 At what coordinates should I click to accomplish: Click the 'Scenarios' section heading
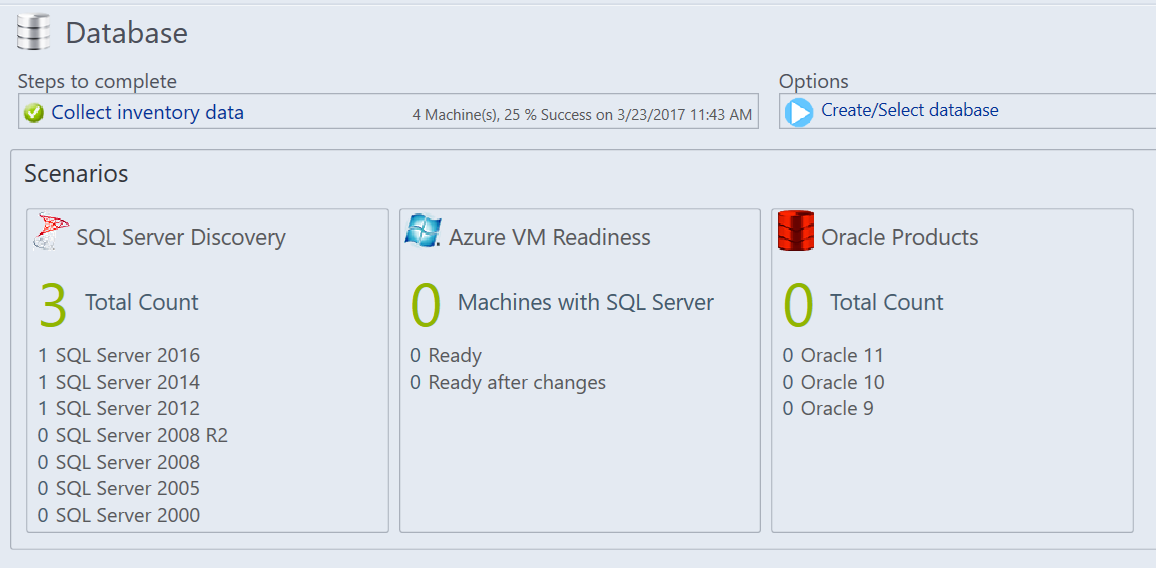[x=76, y=174]
